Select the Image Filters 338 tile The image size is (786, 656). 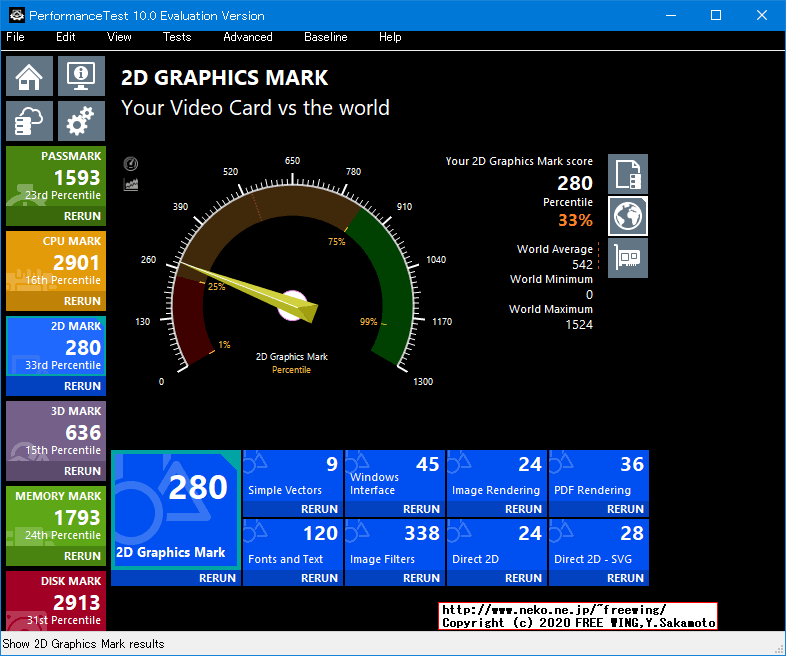tap(395, 545)
